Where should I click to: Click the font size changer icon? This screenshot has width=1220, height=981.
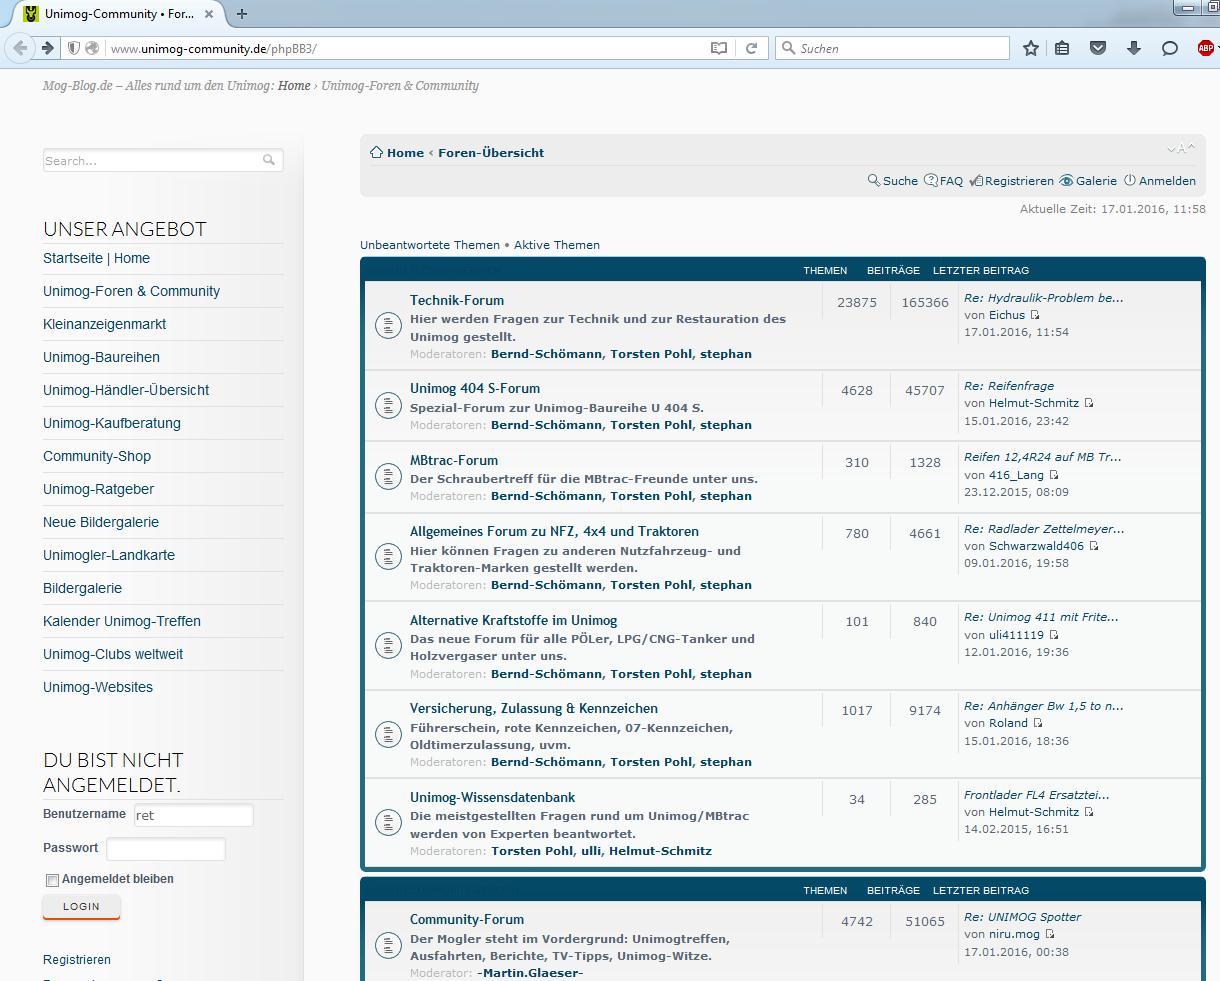pyautogui.click(x=1180, y=149)
